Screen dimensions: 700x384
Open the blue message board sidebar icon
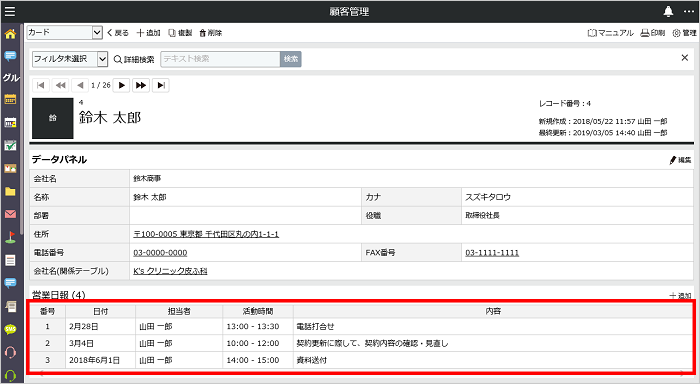10,283
